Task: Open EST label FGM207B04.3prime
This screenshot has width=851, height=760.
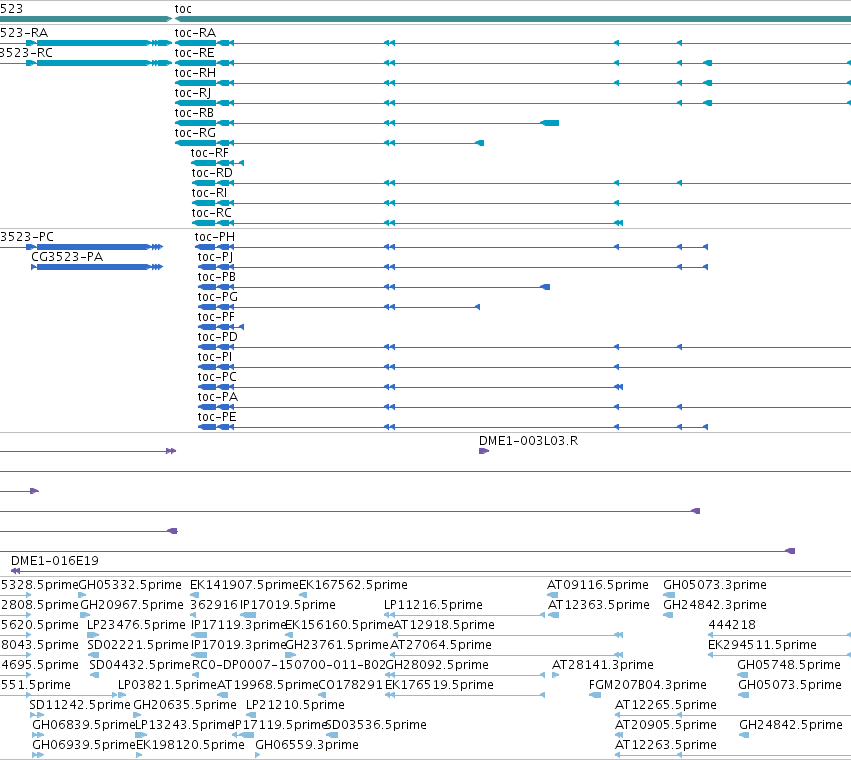Action: (x=647, y=685)
